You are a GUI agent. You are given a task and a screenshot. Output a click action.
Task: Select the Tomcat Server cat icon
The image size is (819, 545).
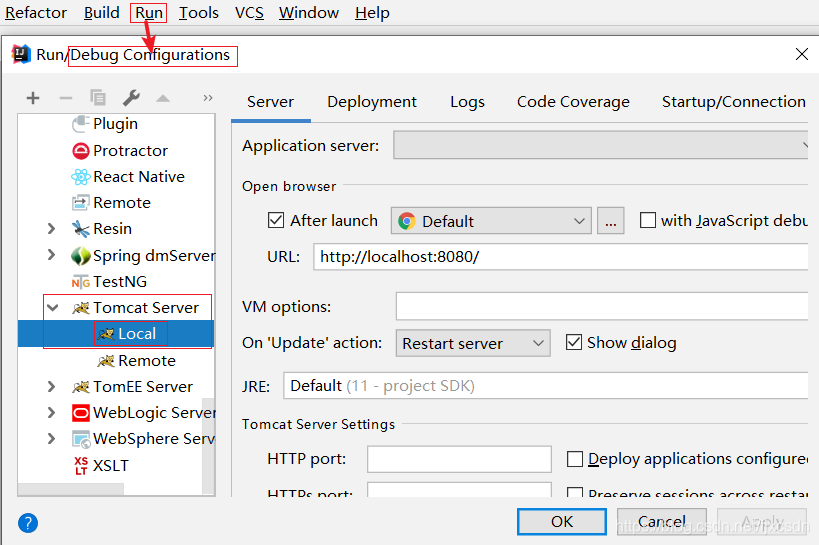[x=80, y=308]
